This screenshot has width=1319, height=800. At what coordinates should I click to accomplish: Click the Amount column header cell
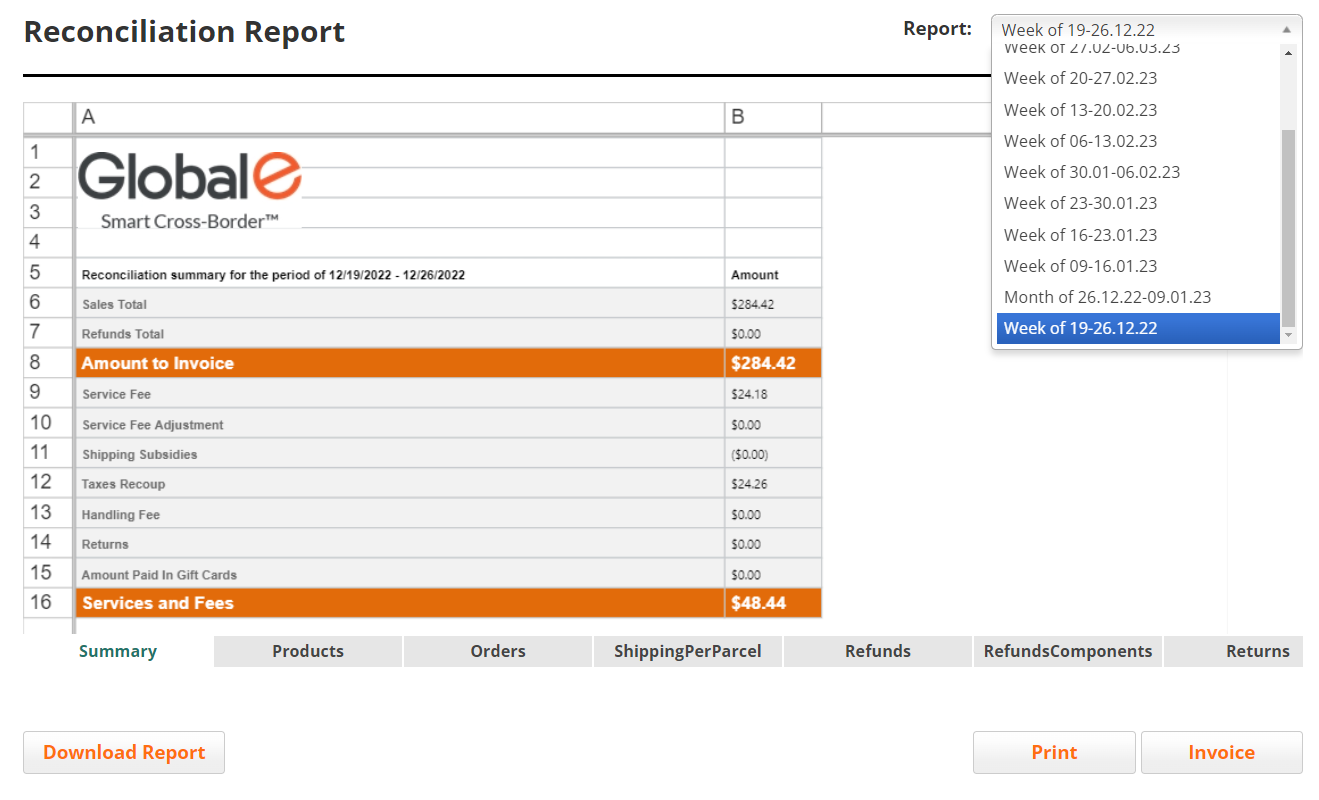(773, 274)
